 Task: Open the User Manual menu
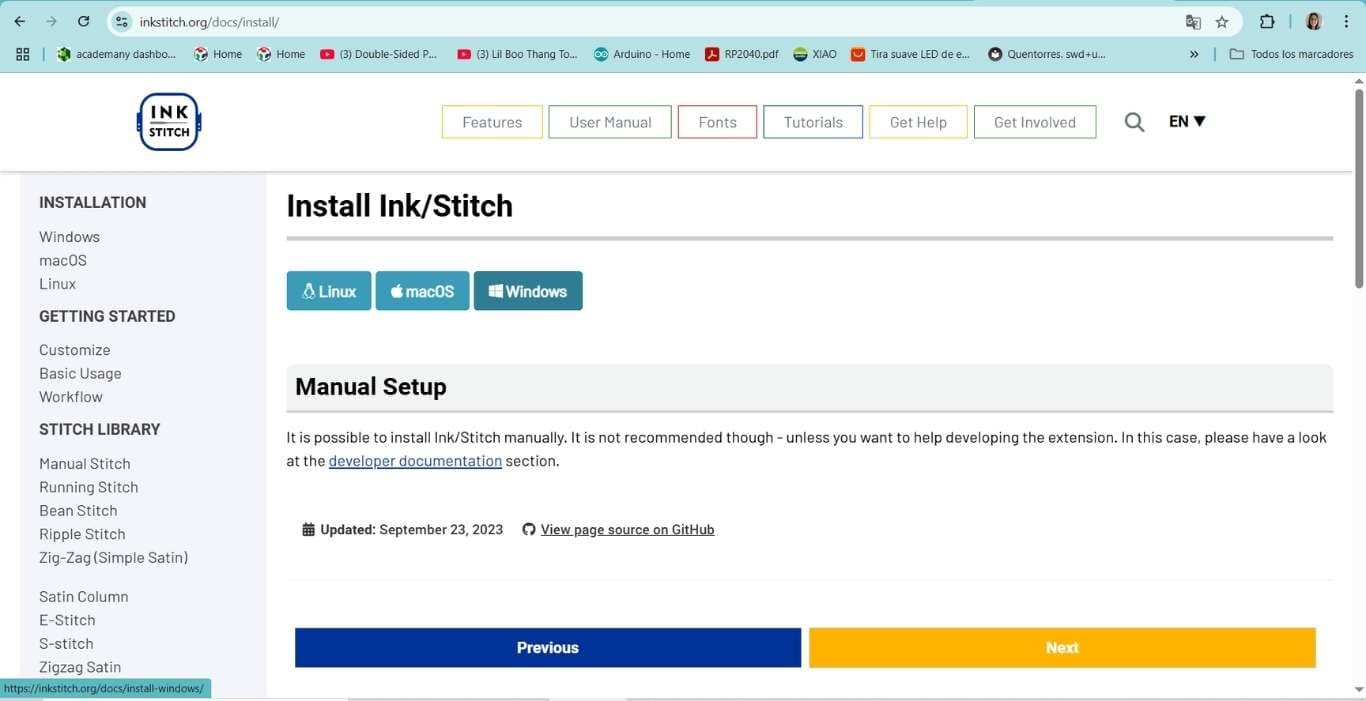pyautogui.click(x=610, y=122)
